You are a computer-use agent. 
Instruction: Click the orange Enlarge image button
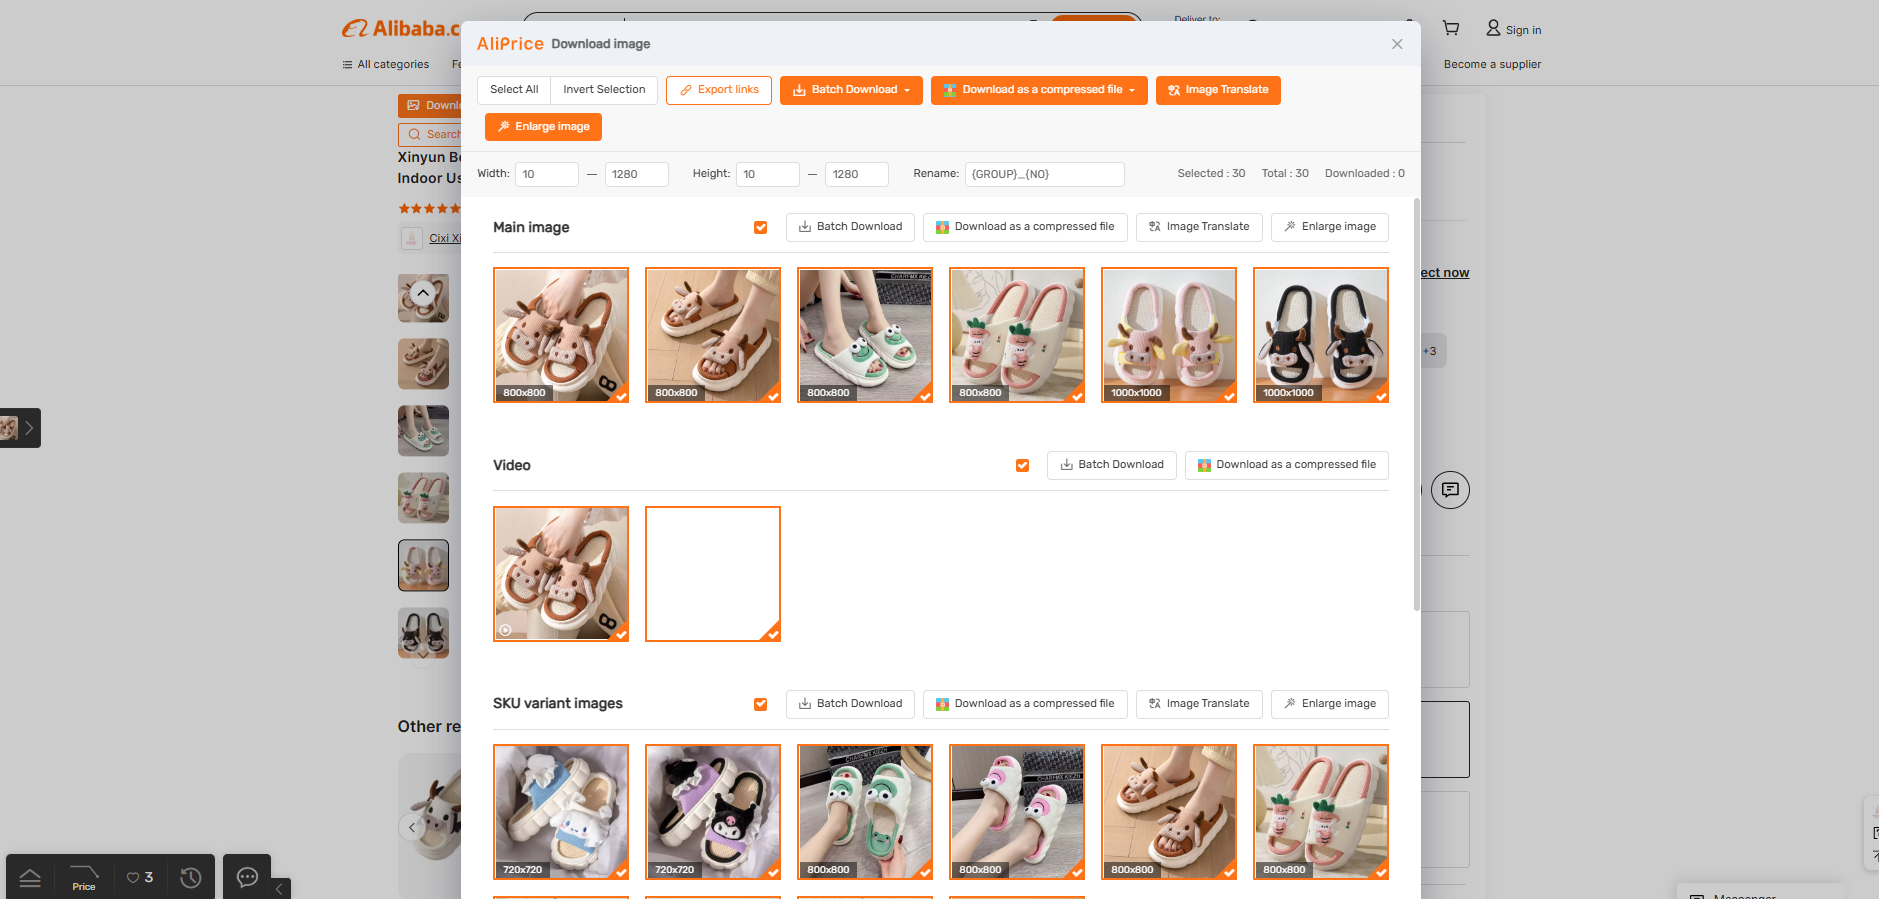(543, 127)
